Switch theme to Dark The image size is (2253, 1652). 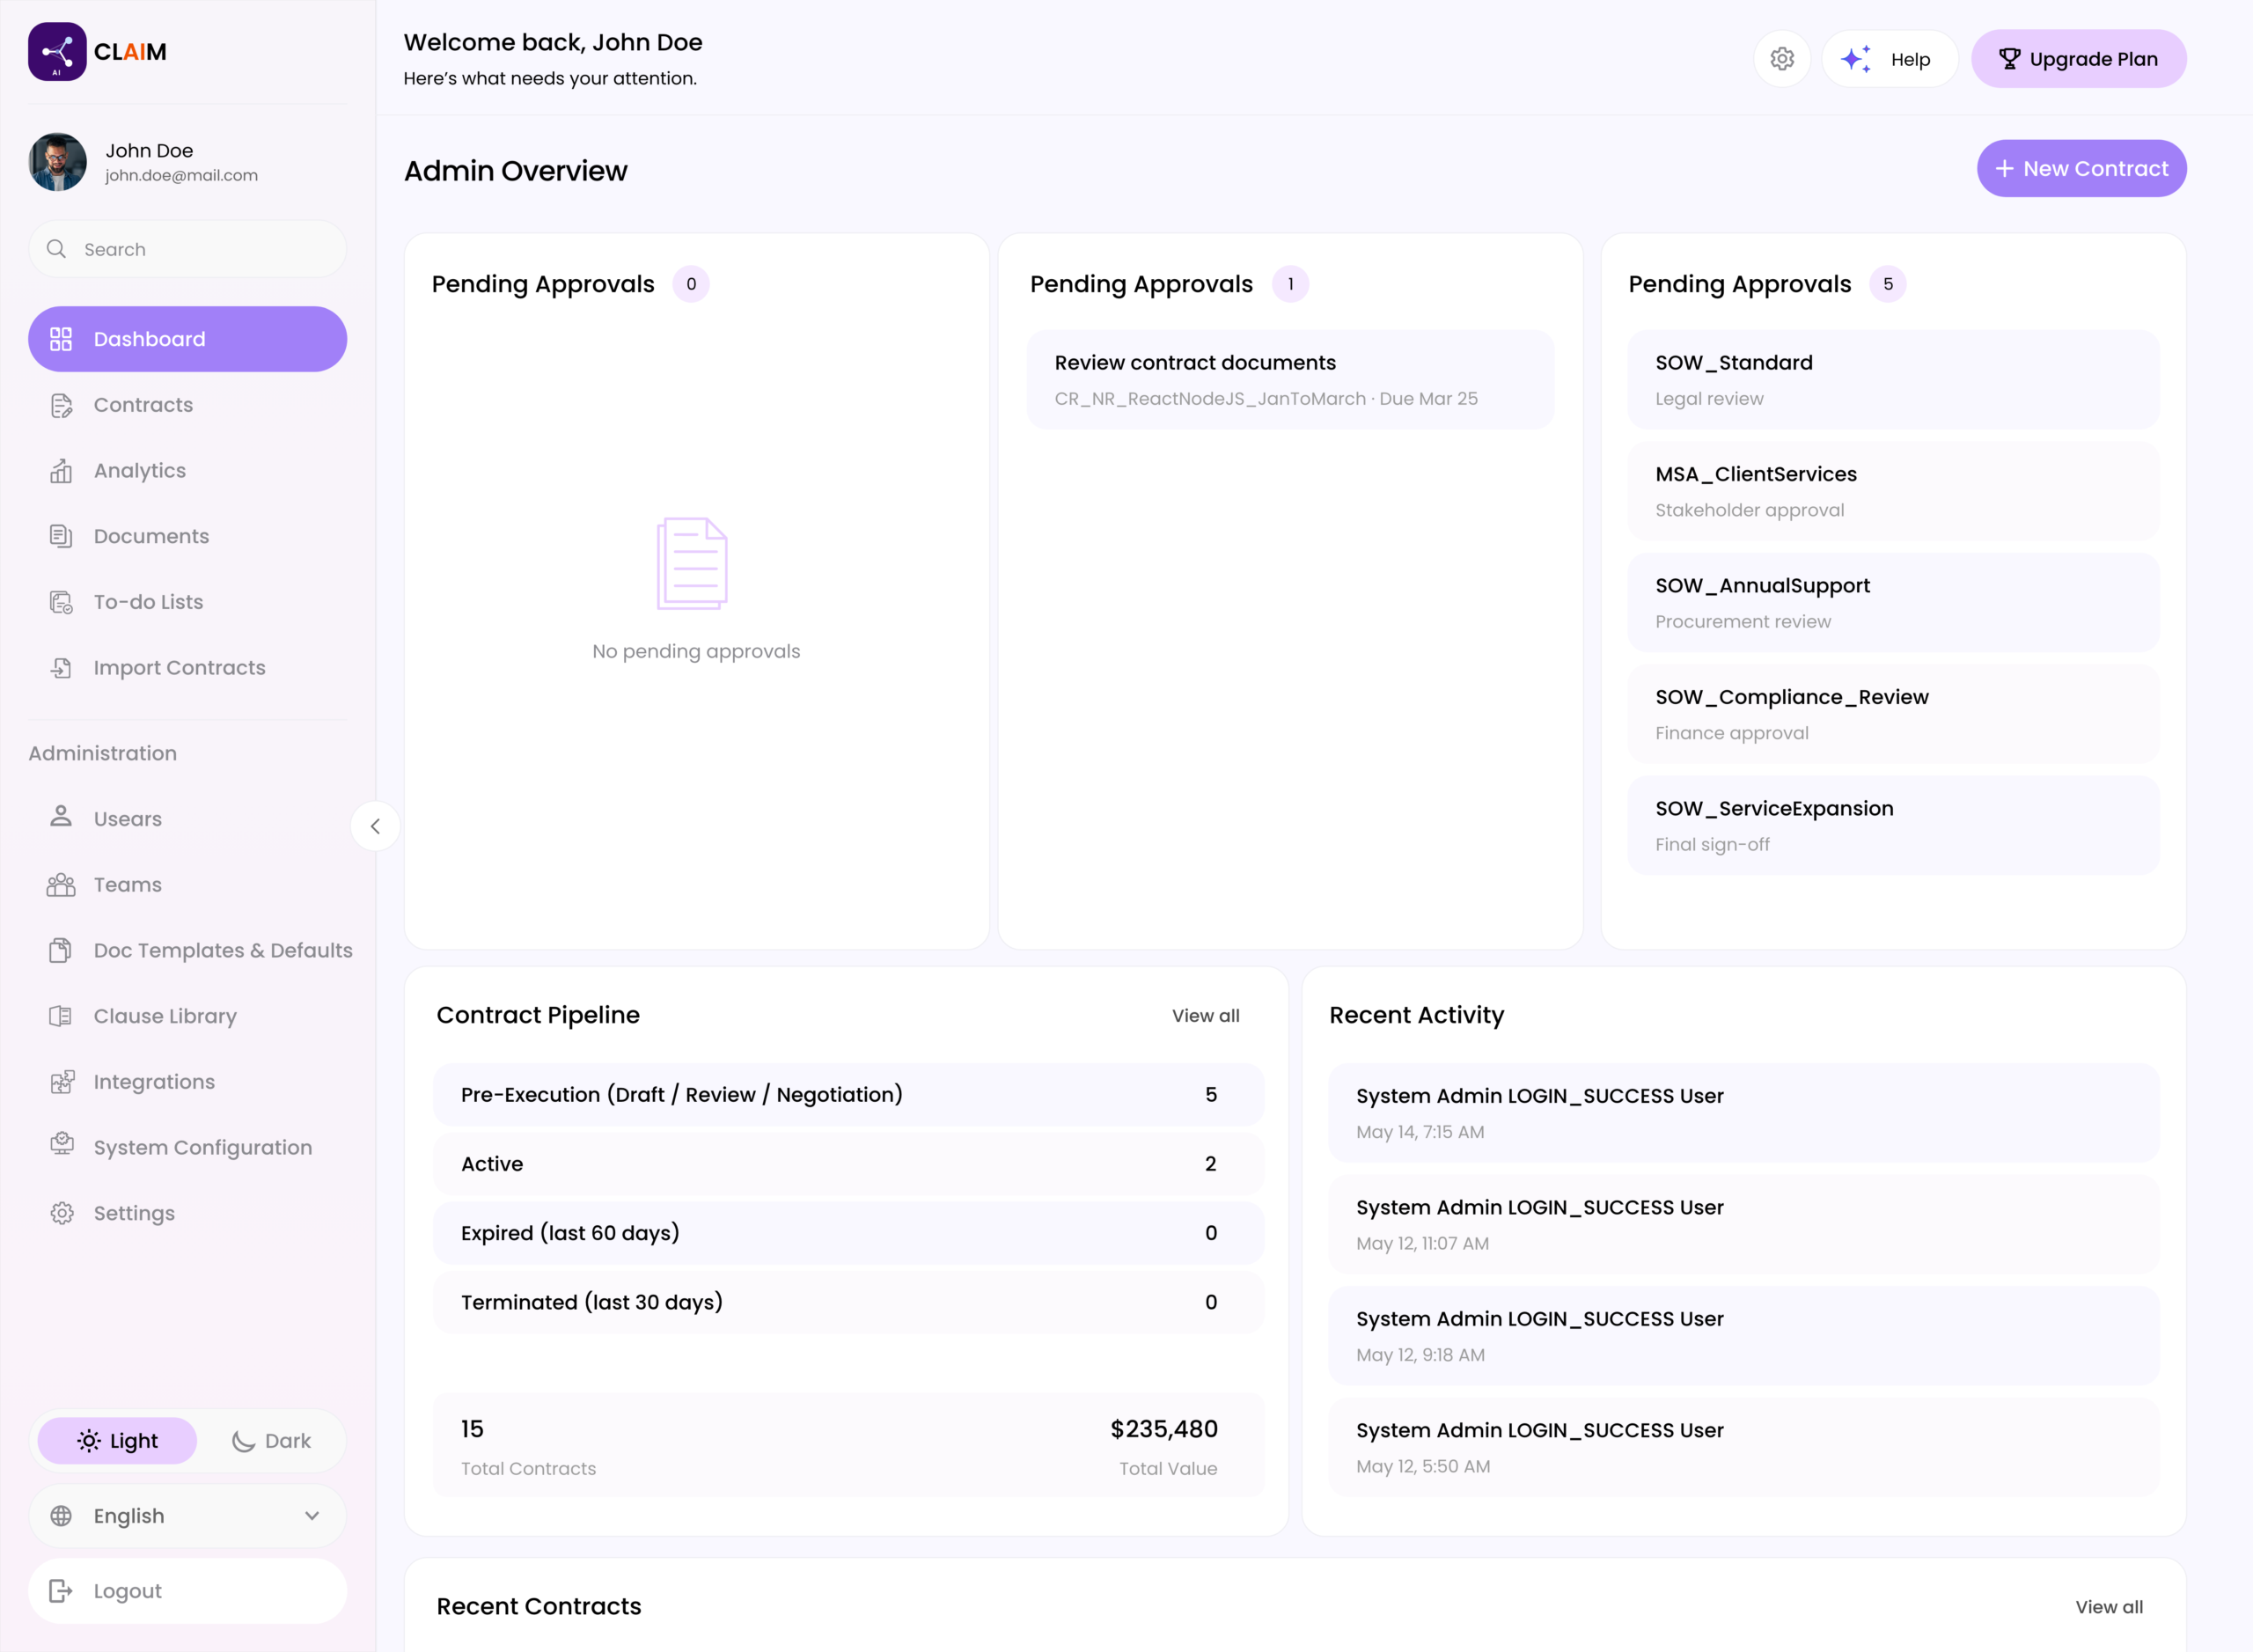tap(270, 1441)
